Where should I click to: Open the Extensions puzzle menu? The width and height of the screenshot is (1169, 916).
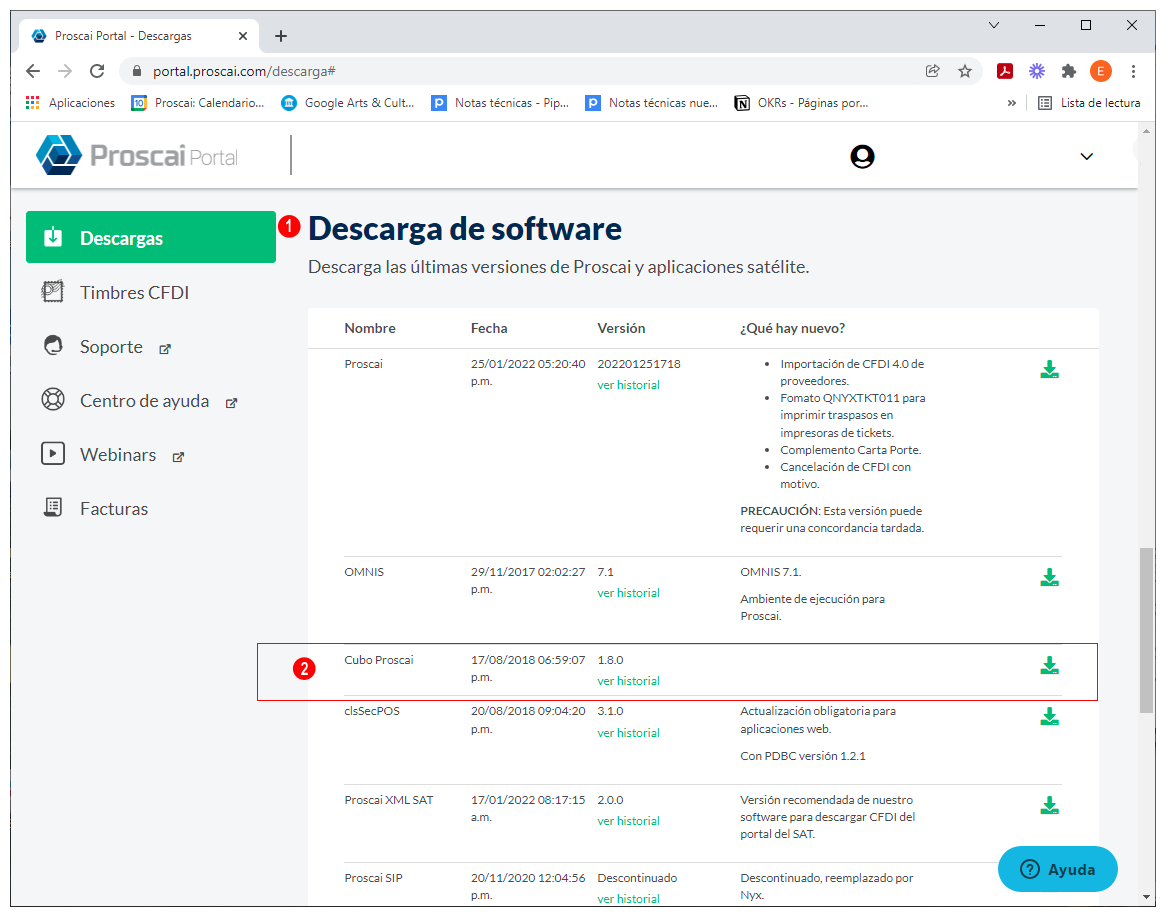[1069, 71]
